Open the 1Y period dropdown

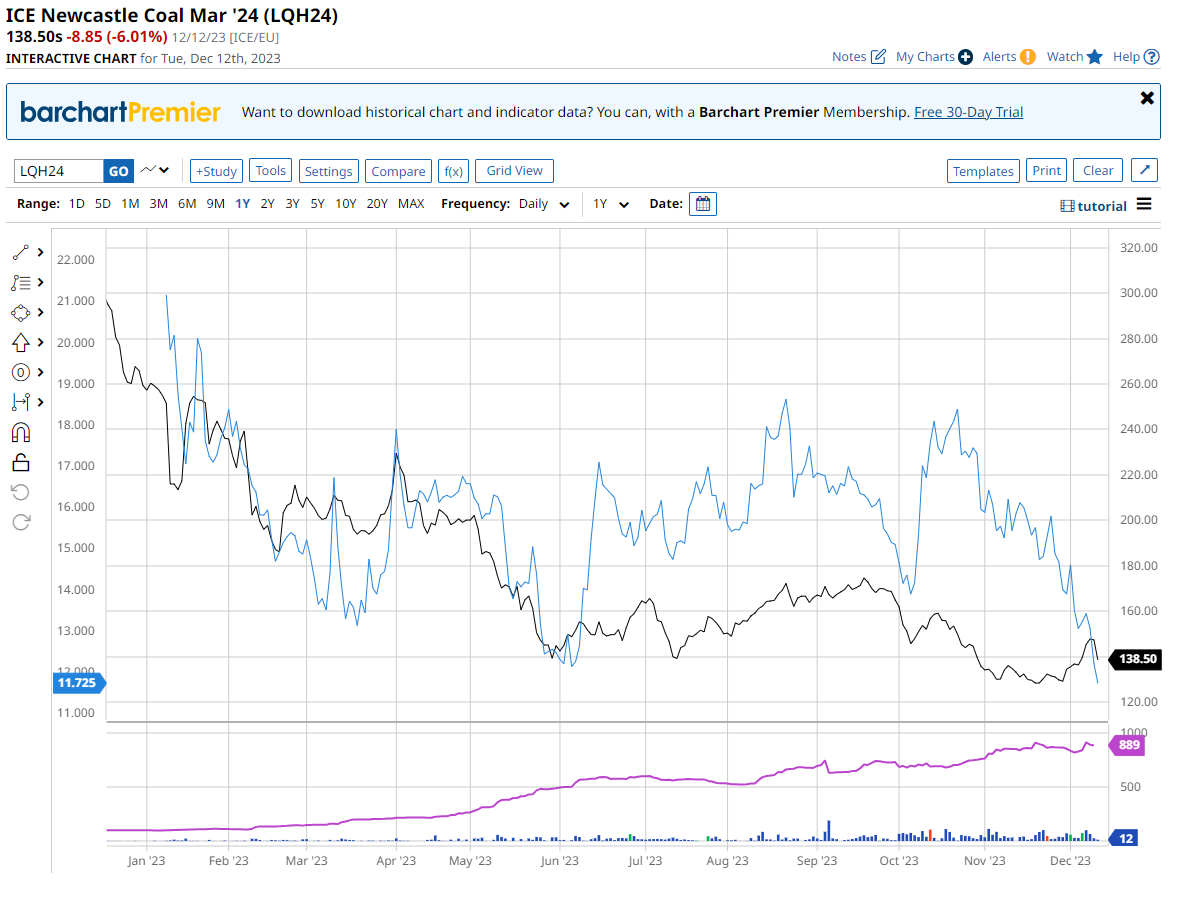point(611,204)
